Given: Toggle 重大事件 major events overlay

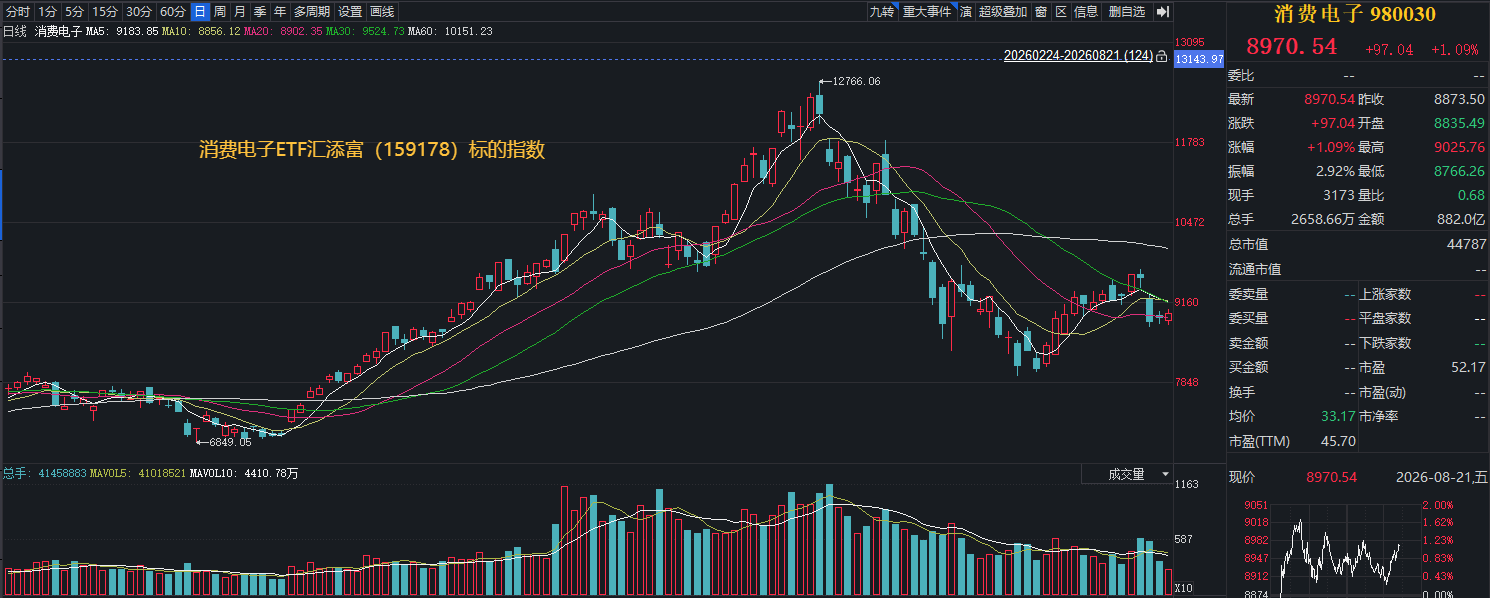Looking at the screenshot, I should click(927, 12).
